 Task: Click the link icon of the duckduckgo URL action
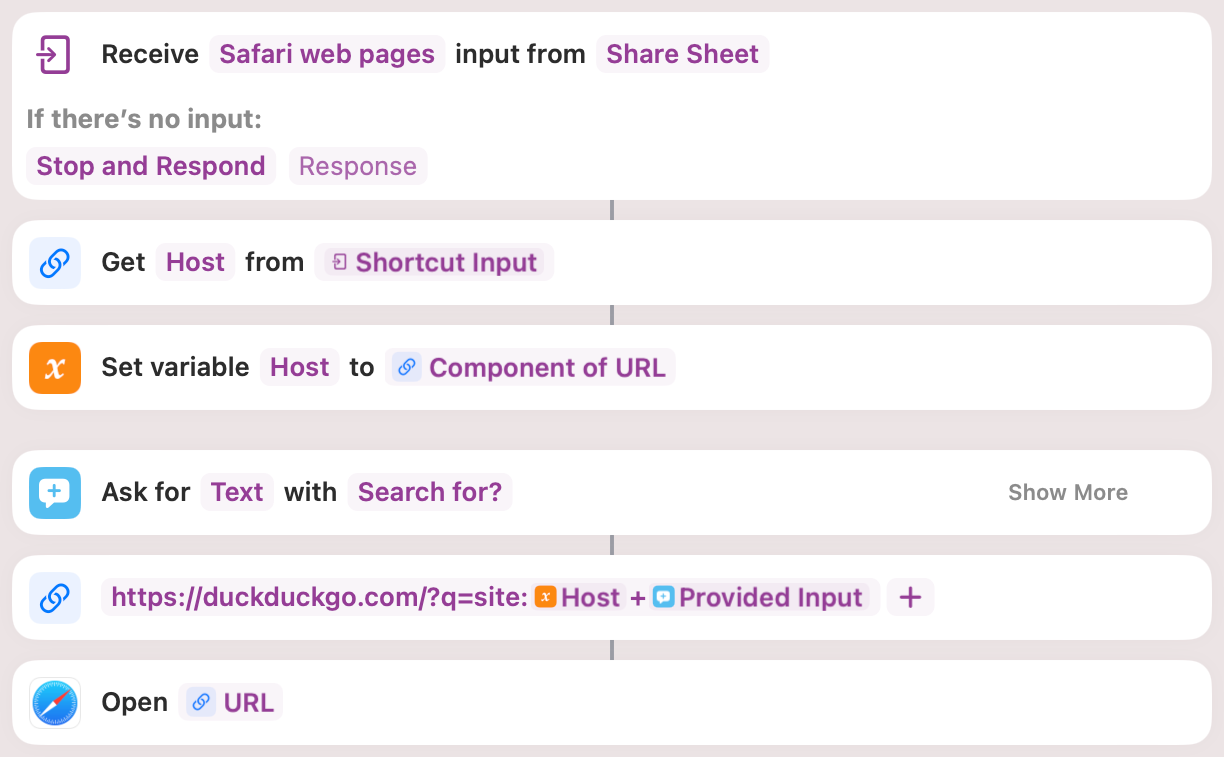coord(55,598)
